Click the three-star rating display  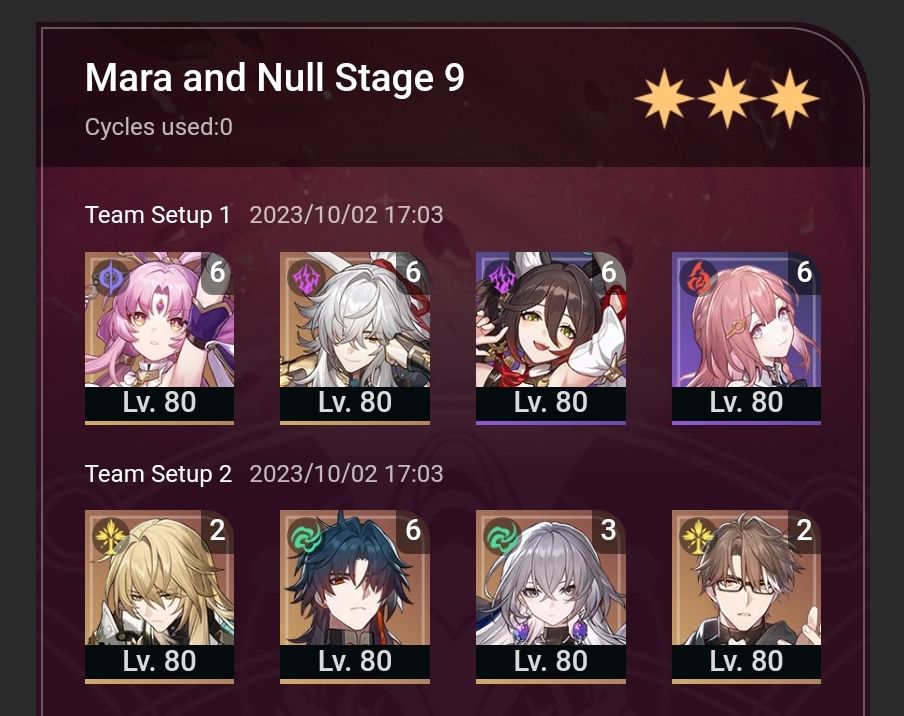(726, 98)
